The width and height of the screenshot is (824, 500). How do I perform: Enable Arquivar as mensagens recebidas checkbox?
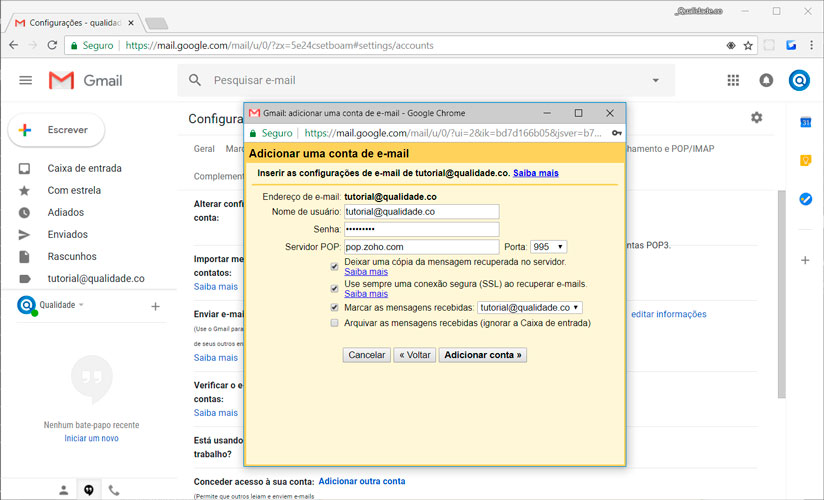pos(334,323)
